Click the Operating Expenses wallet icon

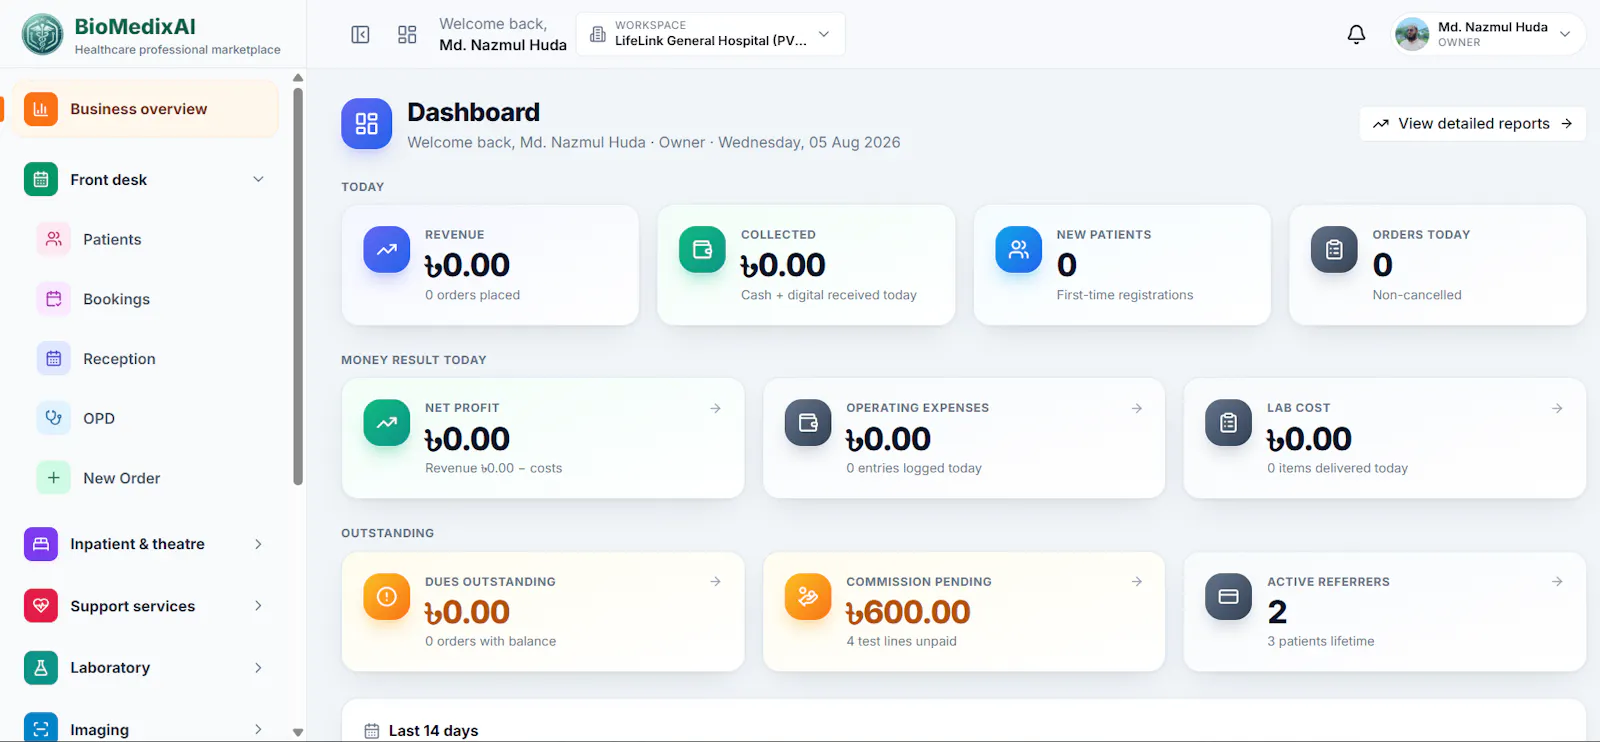click(808, 423)
